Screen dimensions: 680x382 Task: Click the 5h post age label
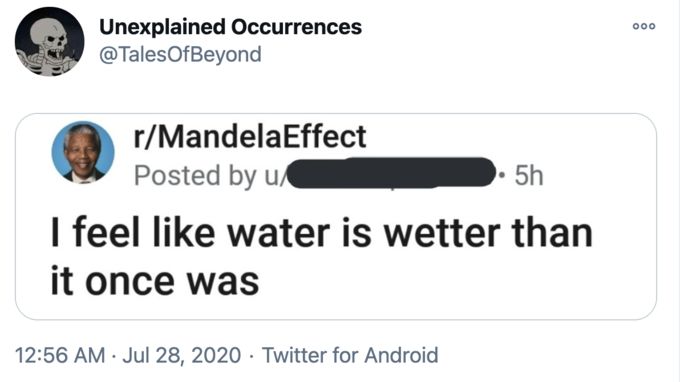click(x=529, y=176)
